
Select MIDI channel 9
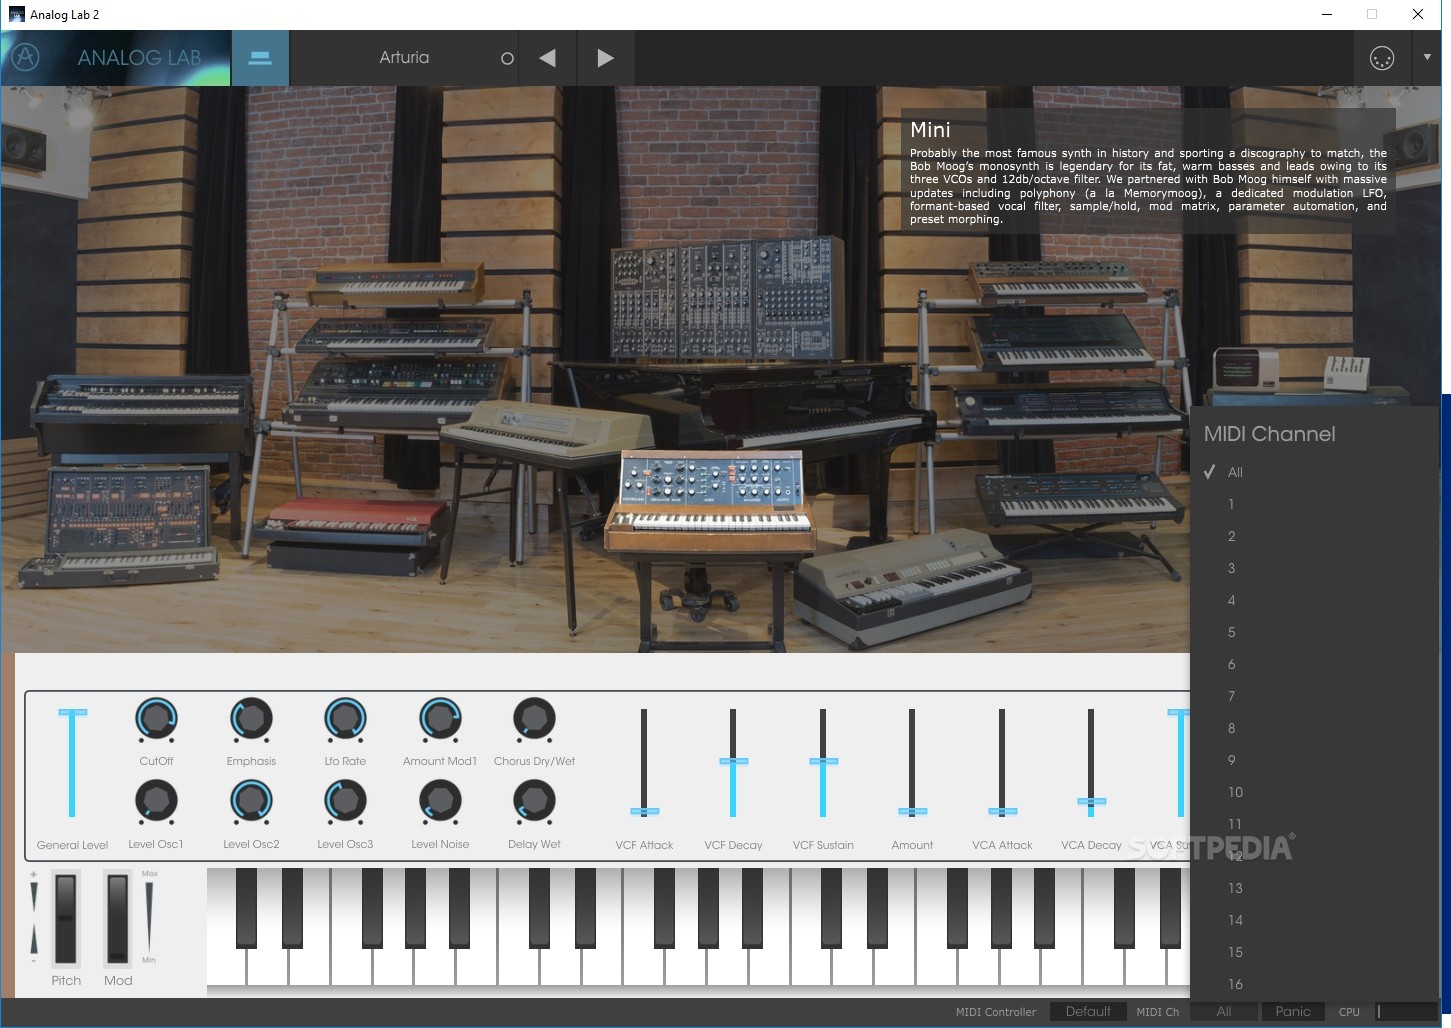point(1315,760)
